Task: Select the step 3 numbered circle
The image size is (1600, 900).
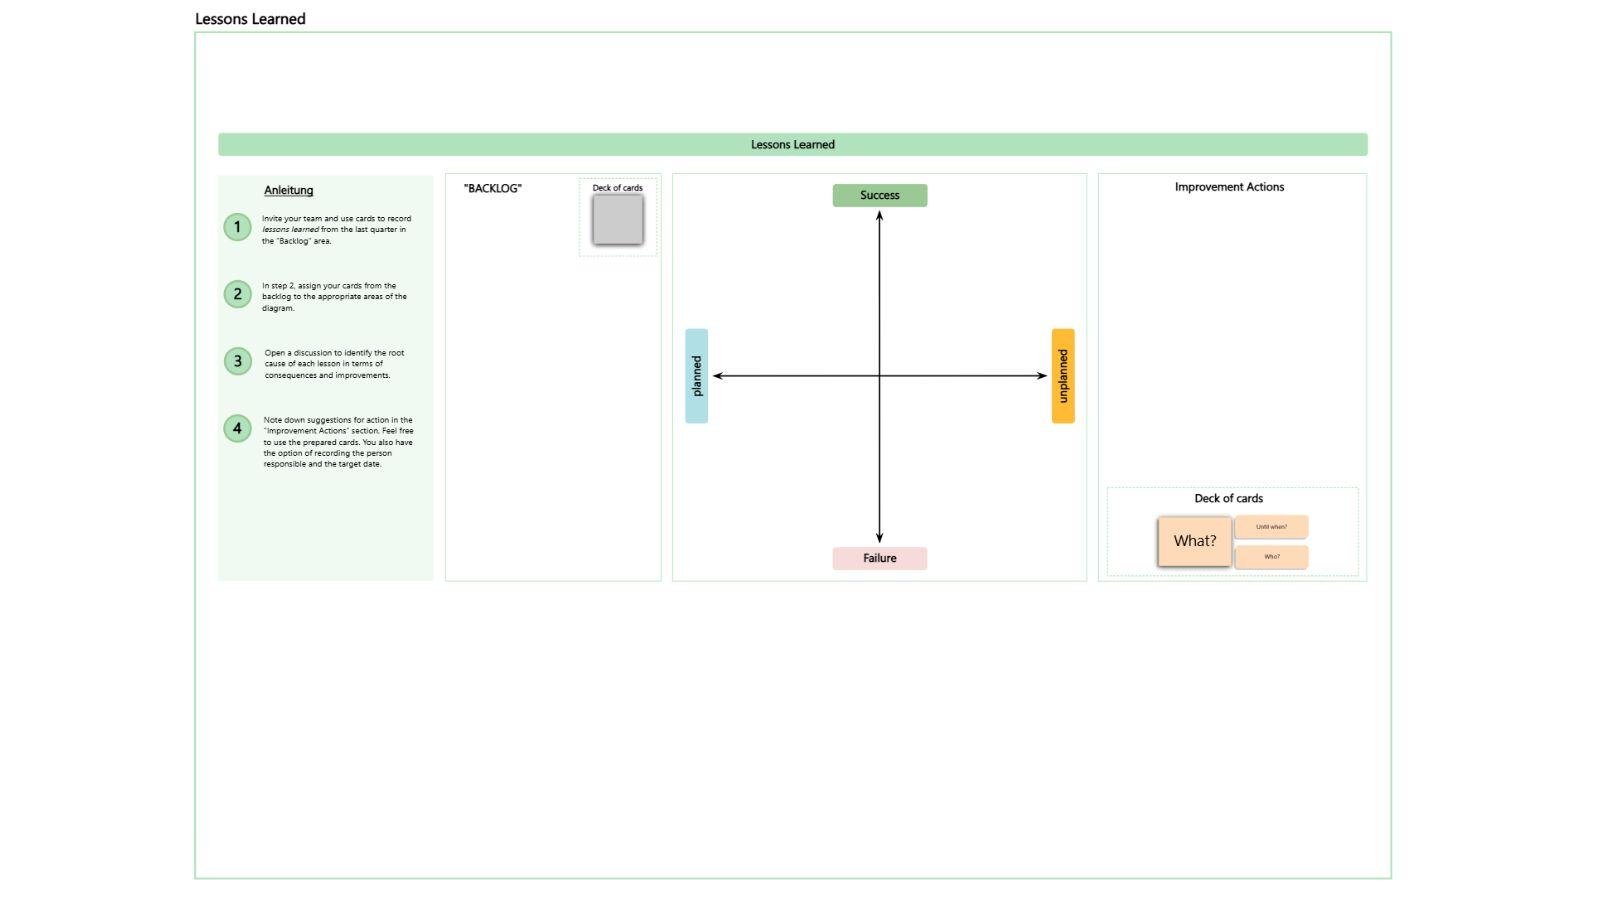Action: pyautogui.click(x=237, y=361)
